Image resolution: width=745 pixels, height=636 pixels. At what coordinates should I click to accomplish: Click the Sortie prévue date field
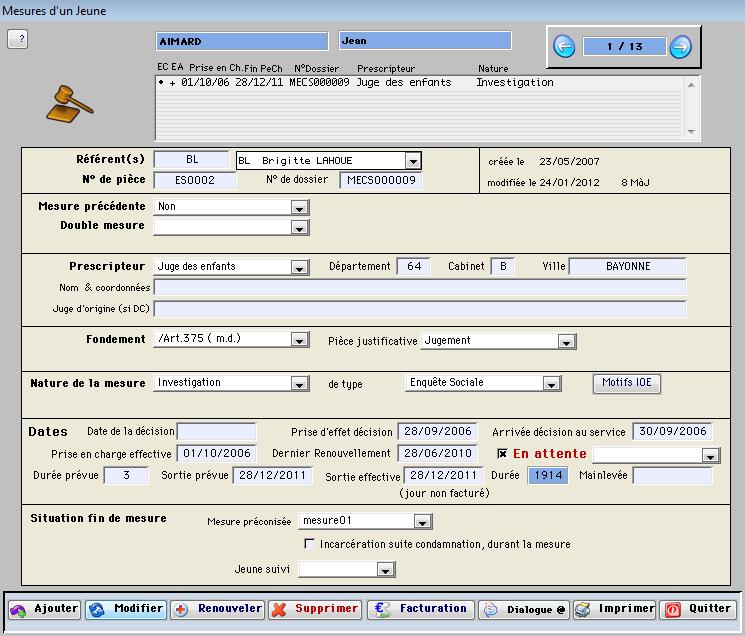click(272, 475)
